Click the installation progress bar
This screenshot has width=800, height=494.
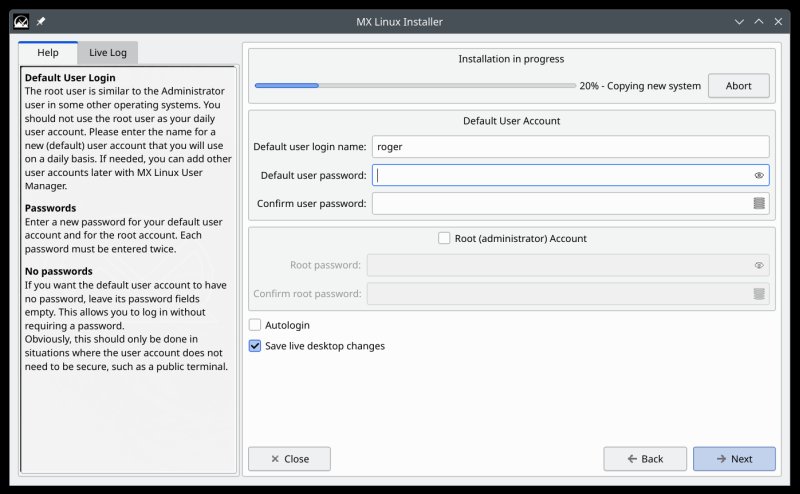tap(415, 86)
